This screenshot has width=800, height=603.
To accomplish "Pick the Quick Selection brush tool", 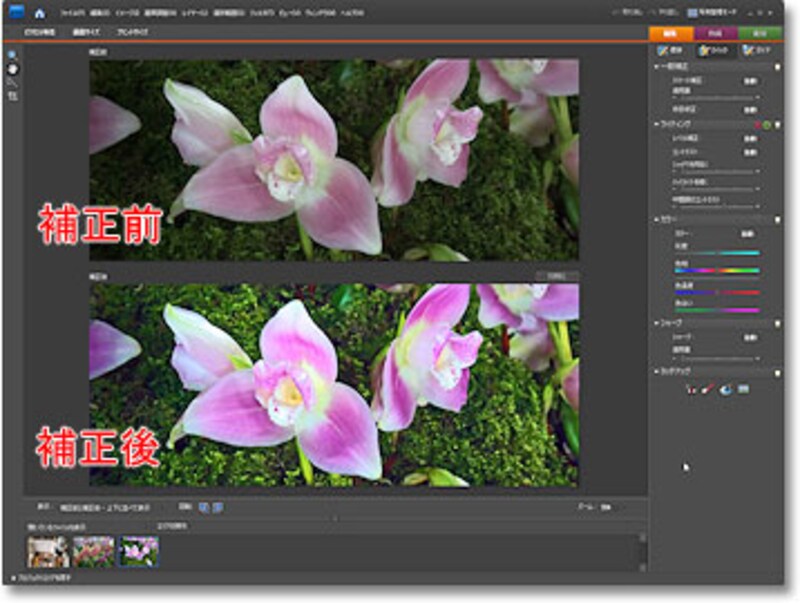I will 12,83.
